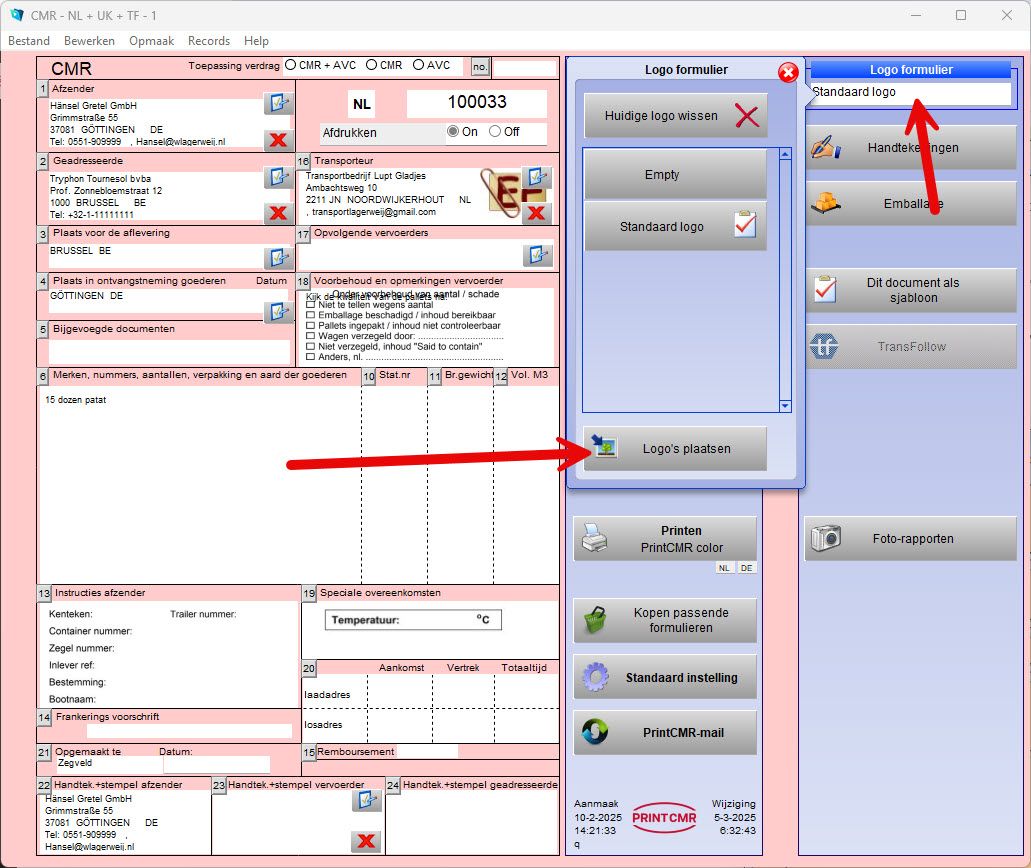The width and height of the screenshot is (1031, 868).
Task: Click Huidige logo wissen button
Action: click(676, 116)
